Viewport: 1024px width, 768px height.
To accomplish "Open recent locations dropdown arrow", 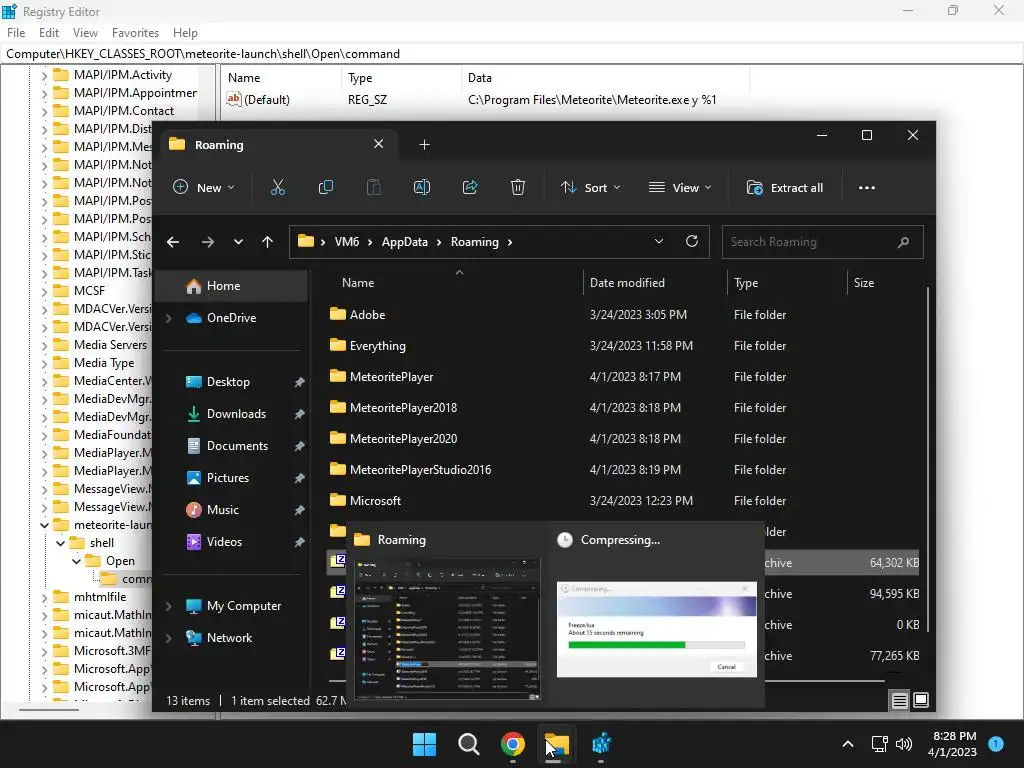I will point(238,242).
